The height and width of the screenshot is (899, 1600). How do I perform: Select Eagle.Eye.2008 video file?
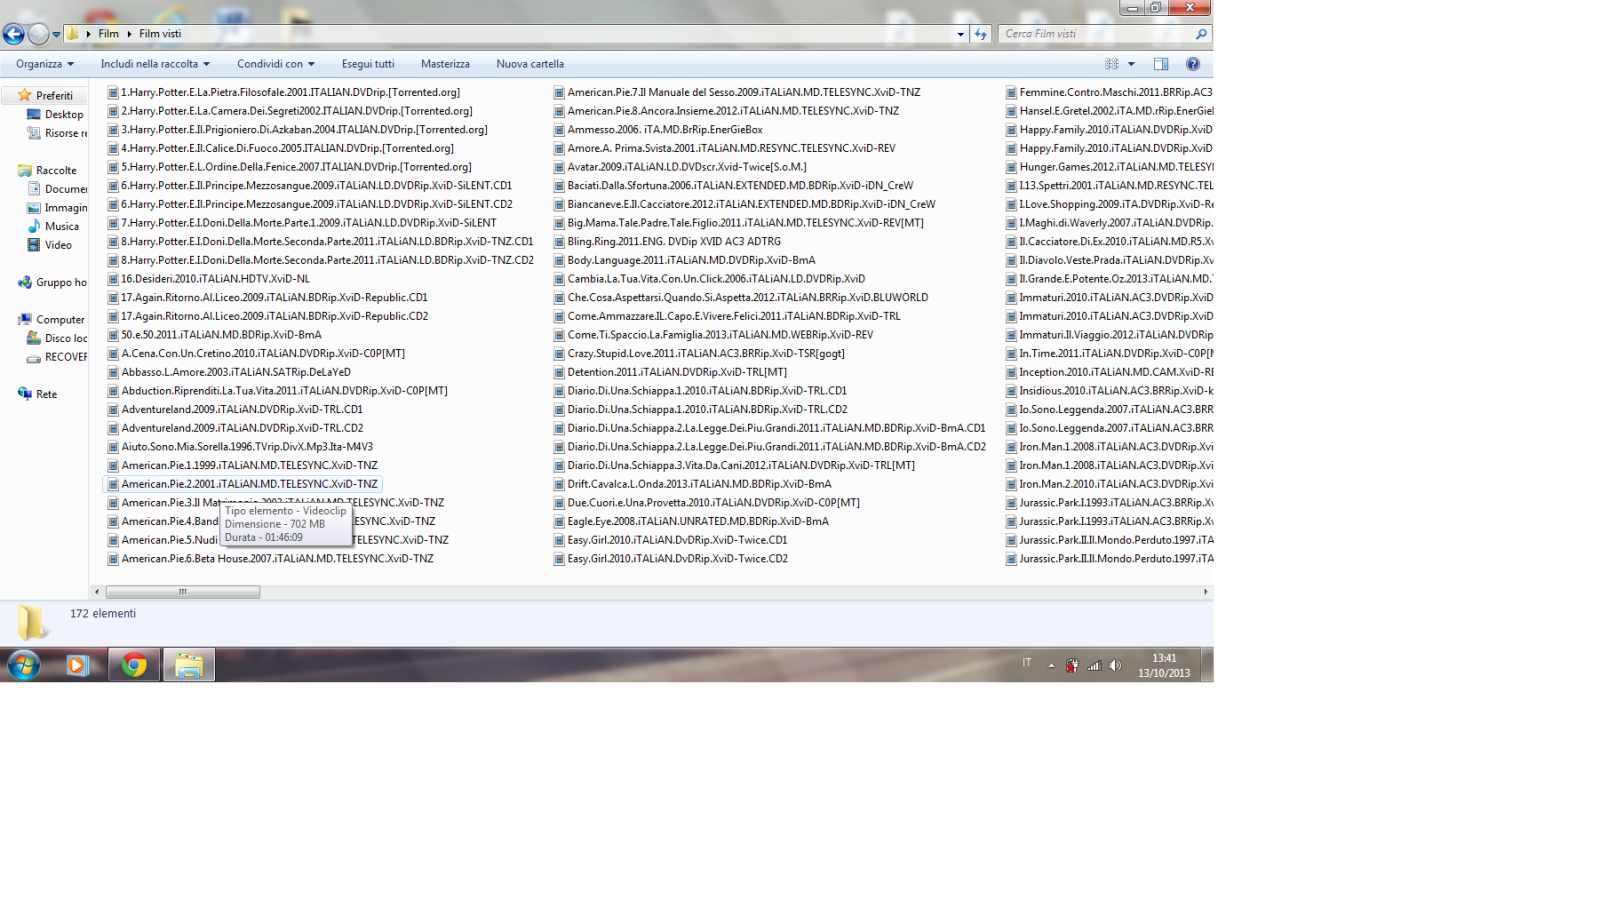click(698, 522)
